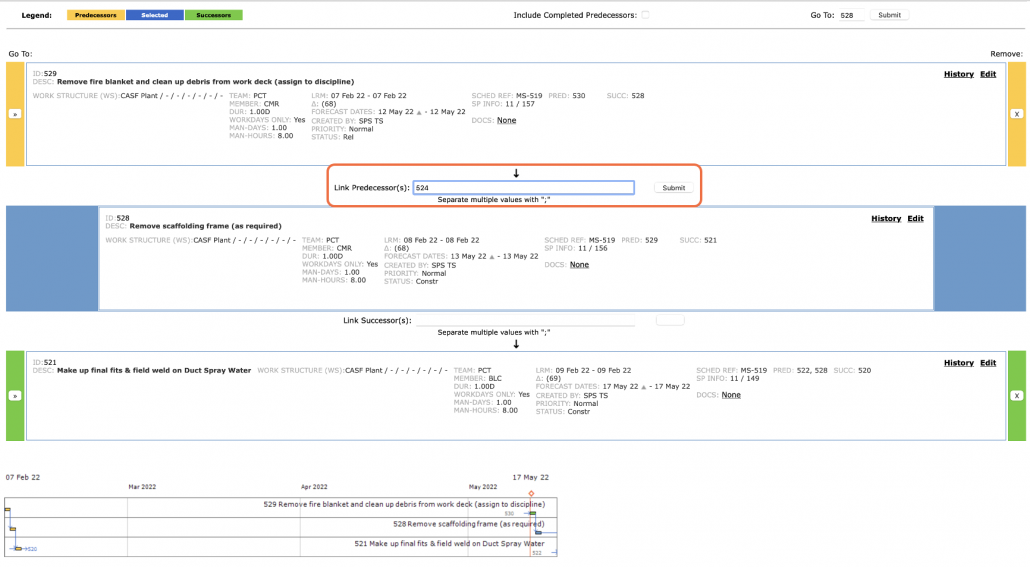
Task: Click the Apr 2022 month header
Action: click(314, 487)
